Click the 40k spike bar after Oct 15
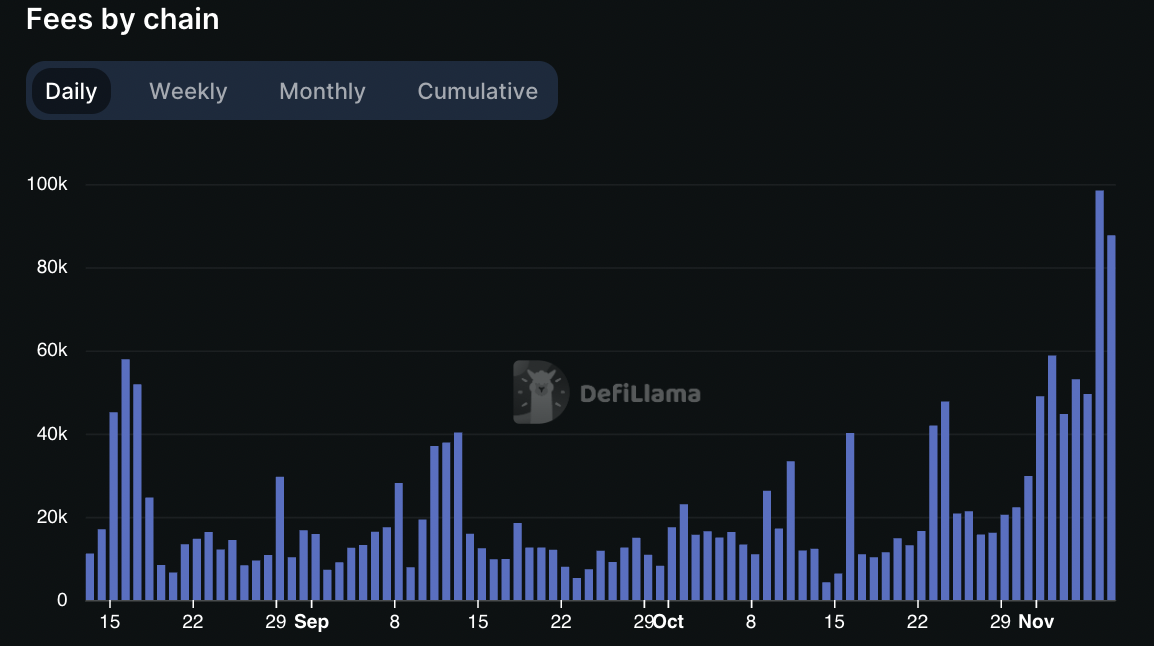Image resolution: width=1154 pixels, height=646 pixels. tap(850, 517)
